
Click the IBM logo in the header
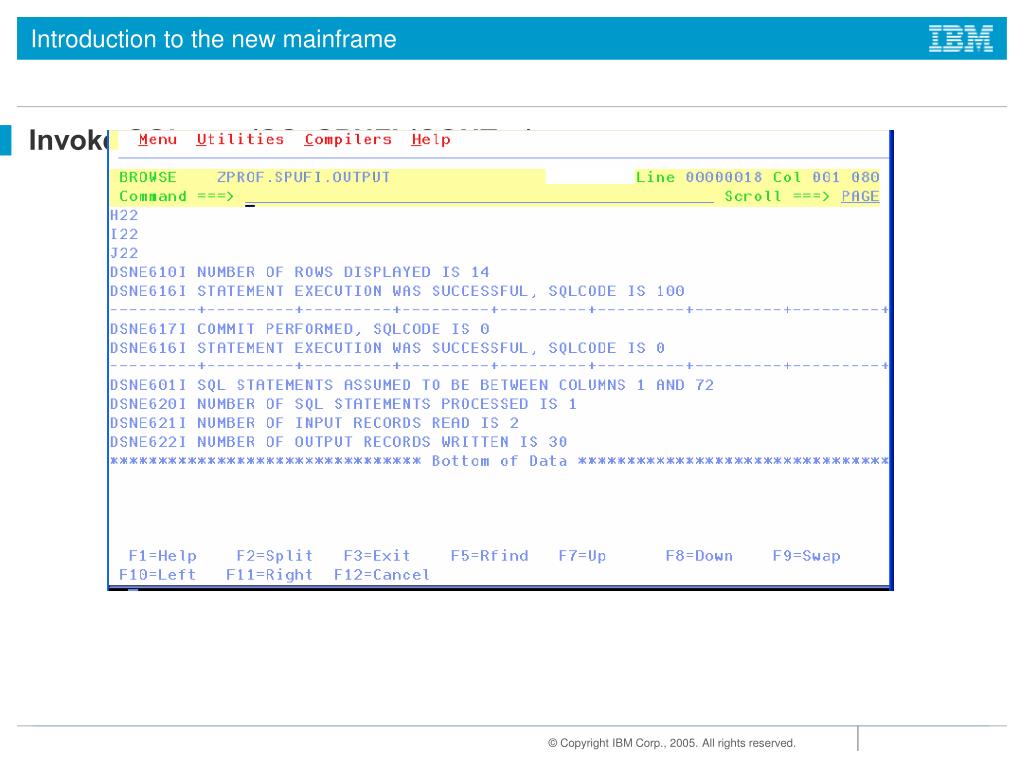click(961, 39)
